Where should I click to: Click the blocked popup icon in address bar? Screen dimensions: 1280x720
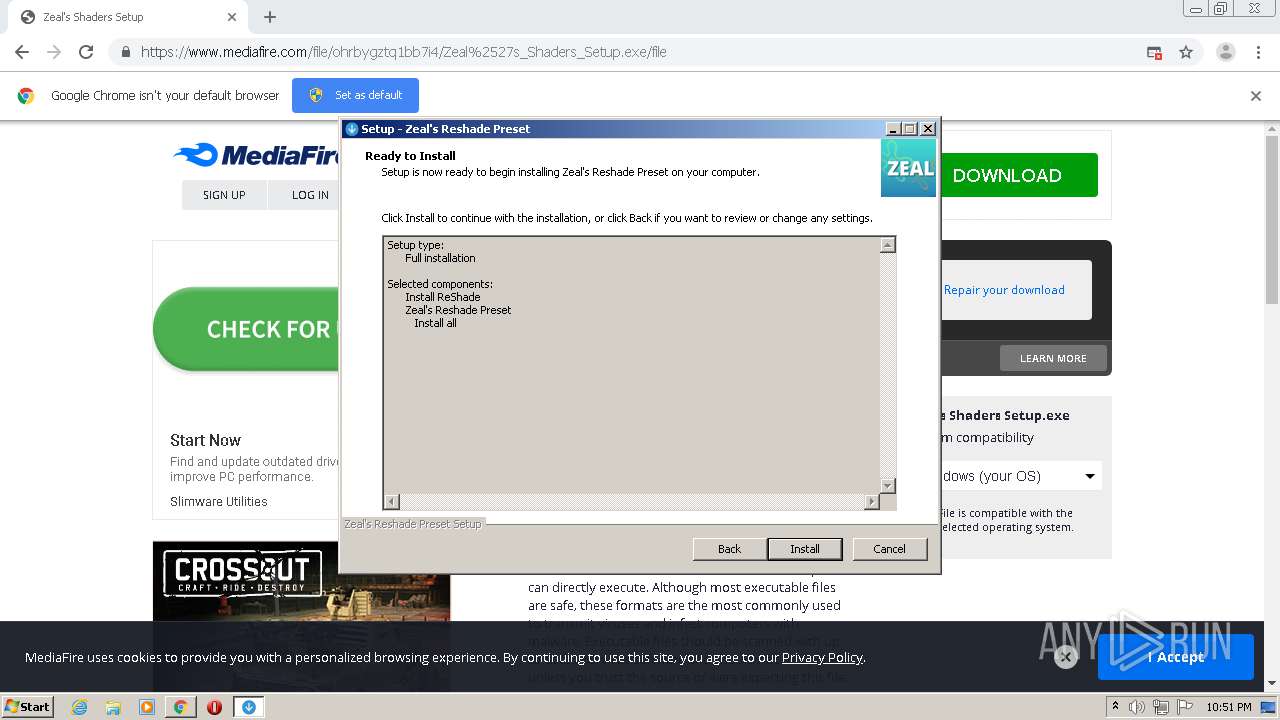1154,52
